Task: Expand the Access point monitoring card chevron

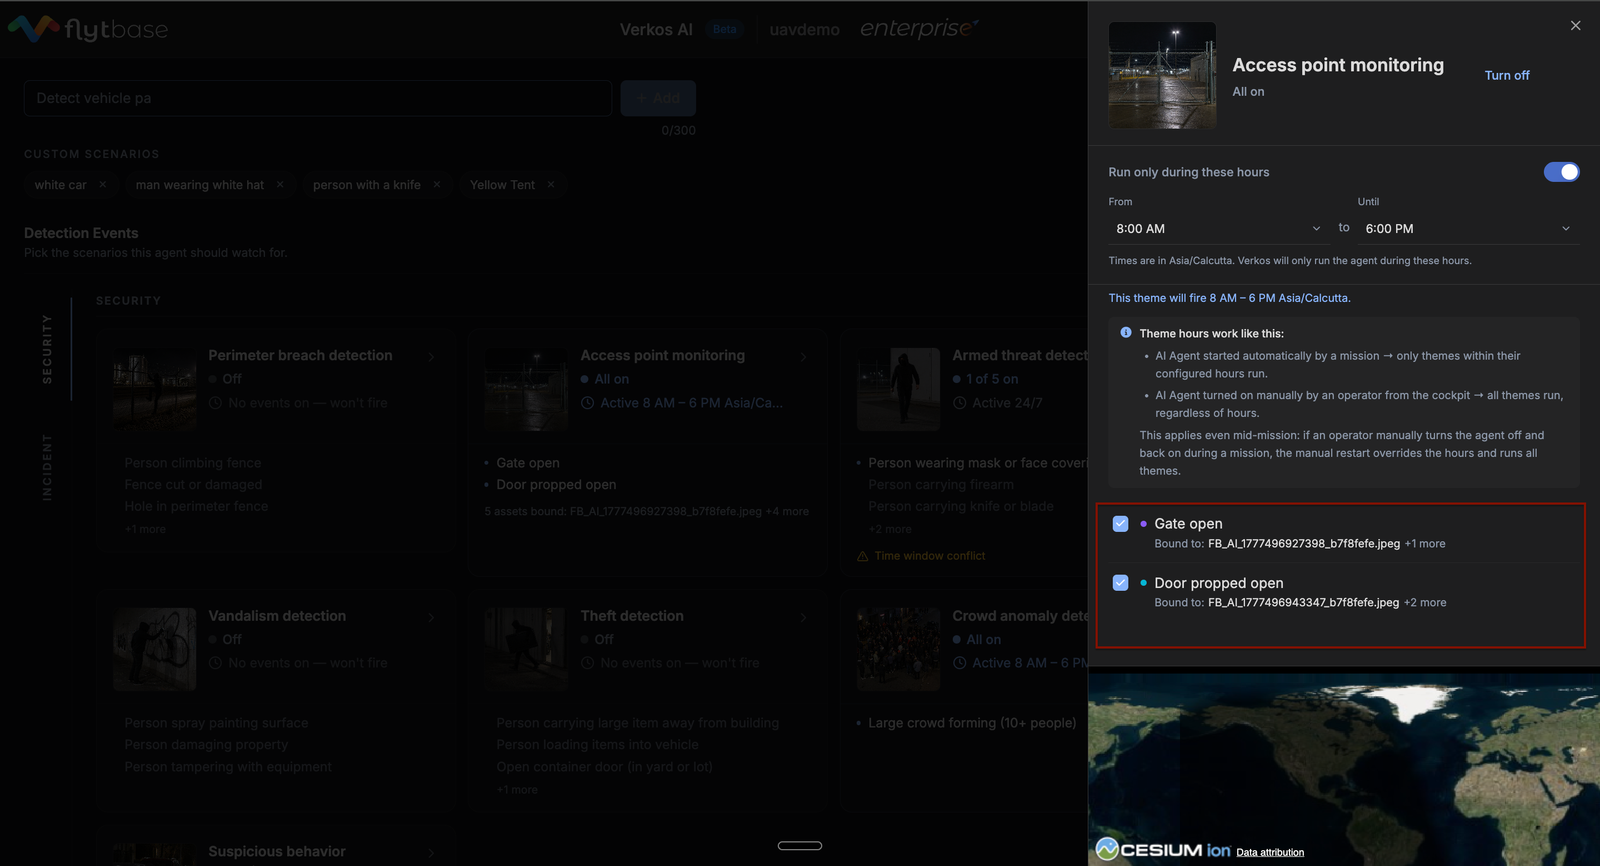Action: pyautogui.click(x=803, y=357)
